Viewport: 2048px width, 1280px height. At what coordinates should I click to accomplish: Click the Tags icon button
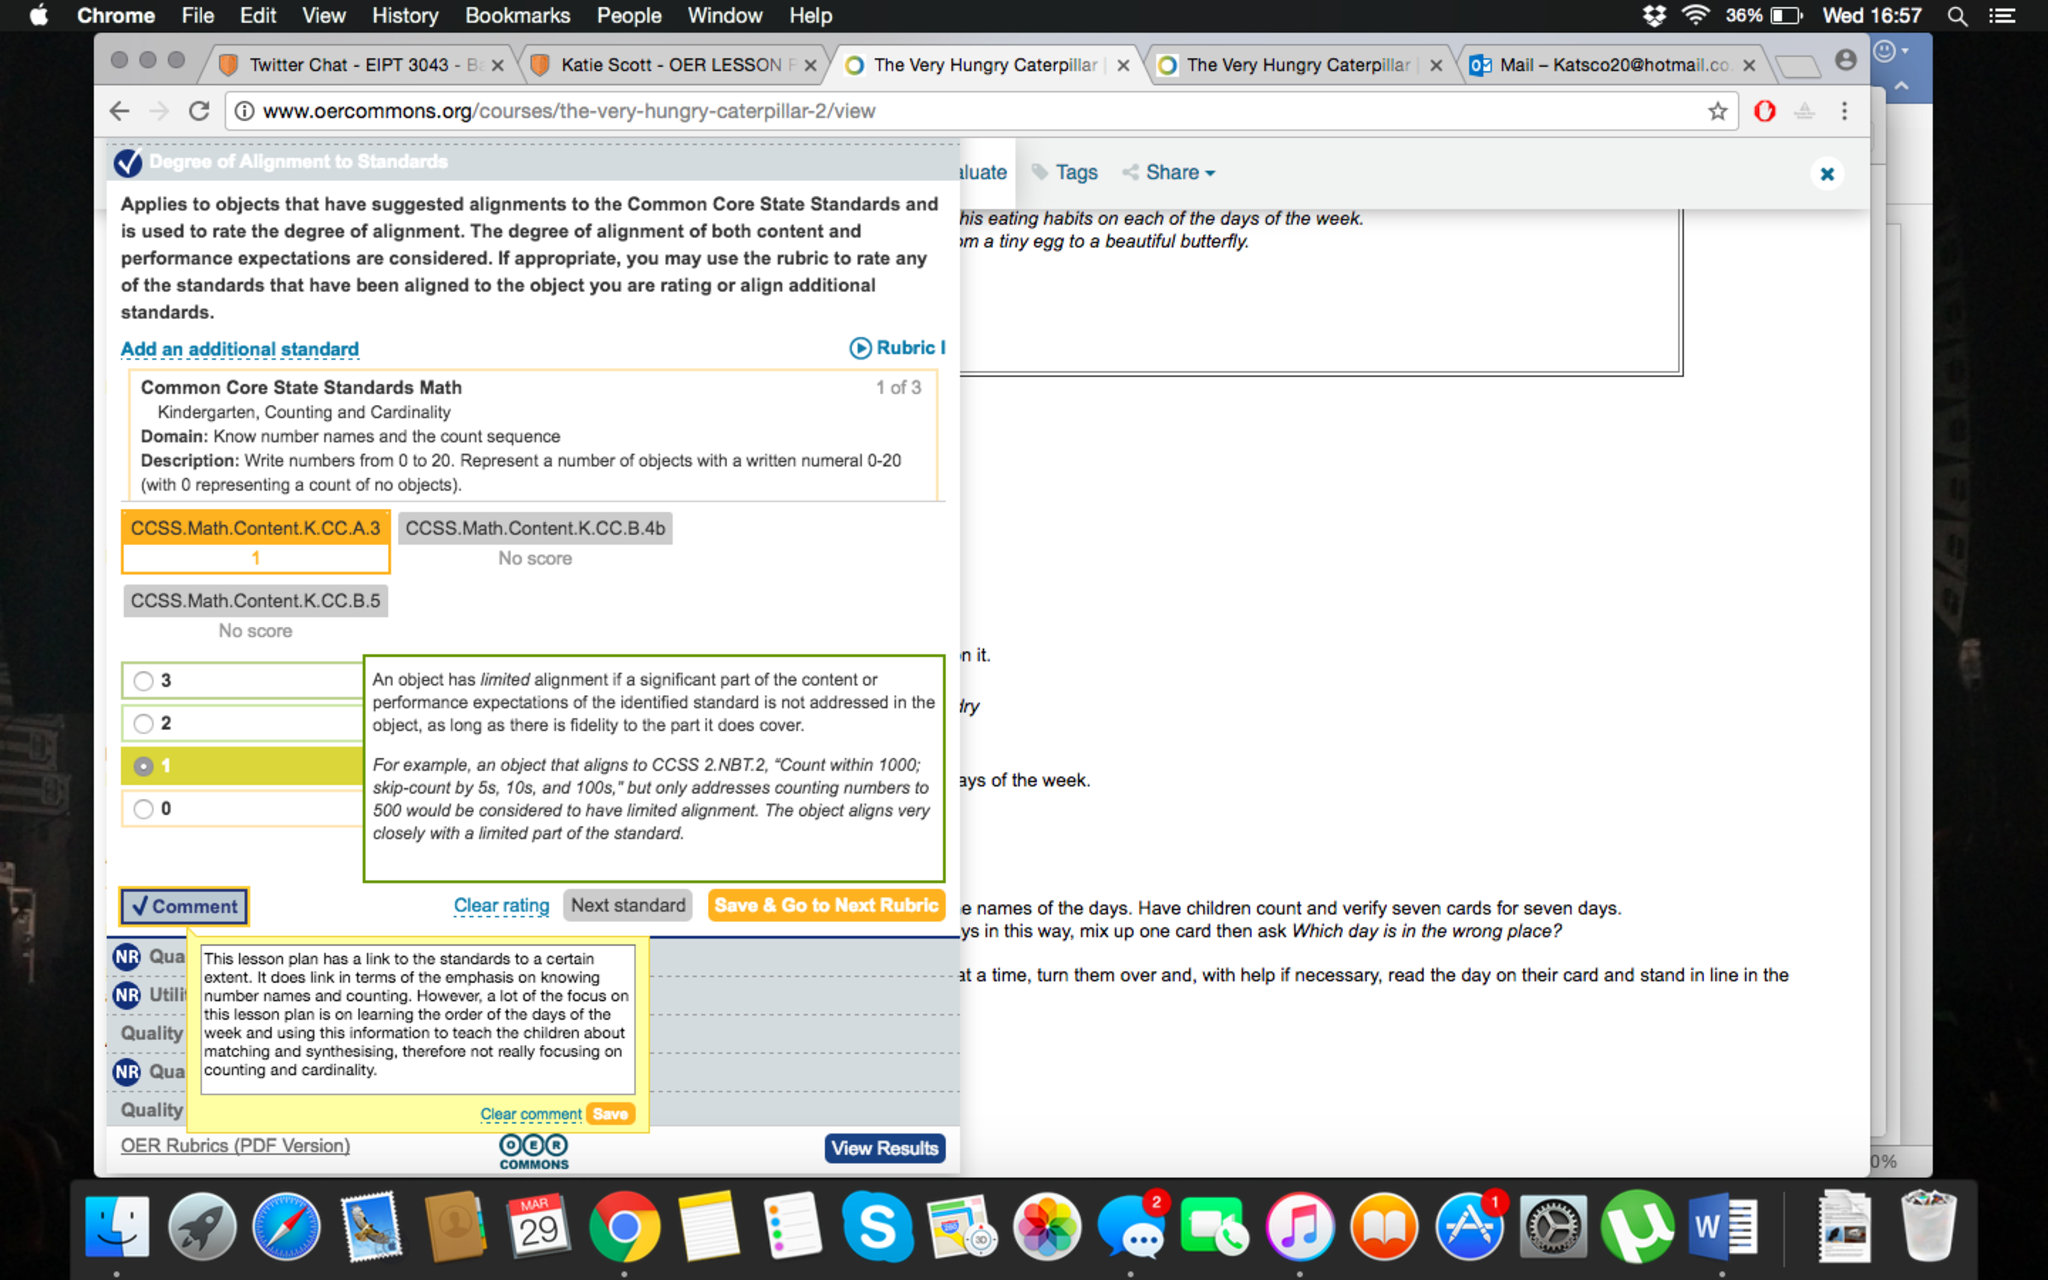1064,172
